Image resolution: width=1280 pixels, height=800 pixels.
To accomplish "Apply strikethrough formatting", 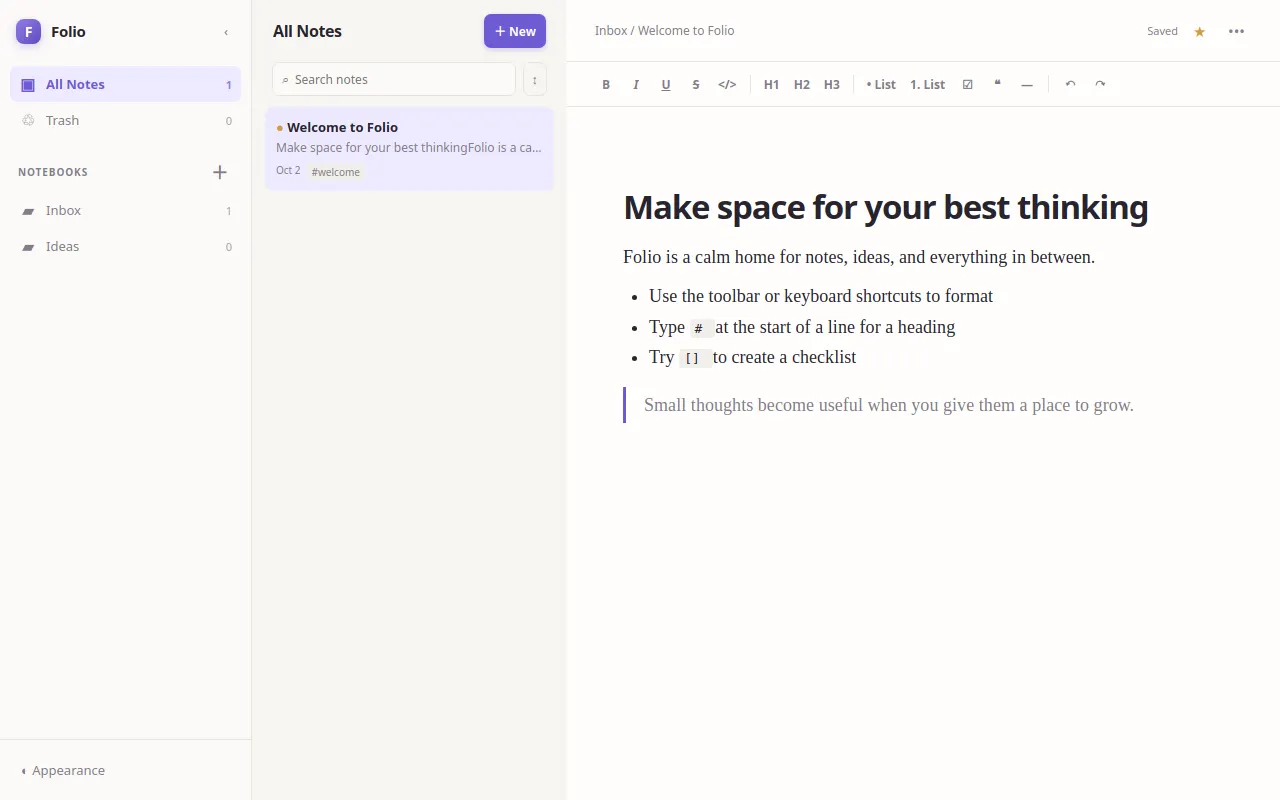I will [696, 84].
